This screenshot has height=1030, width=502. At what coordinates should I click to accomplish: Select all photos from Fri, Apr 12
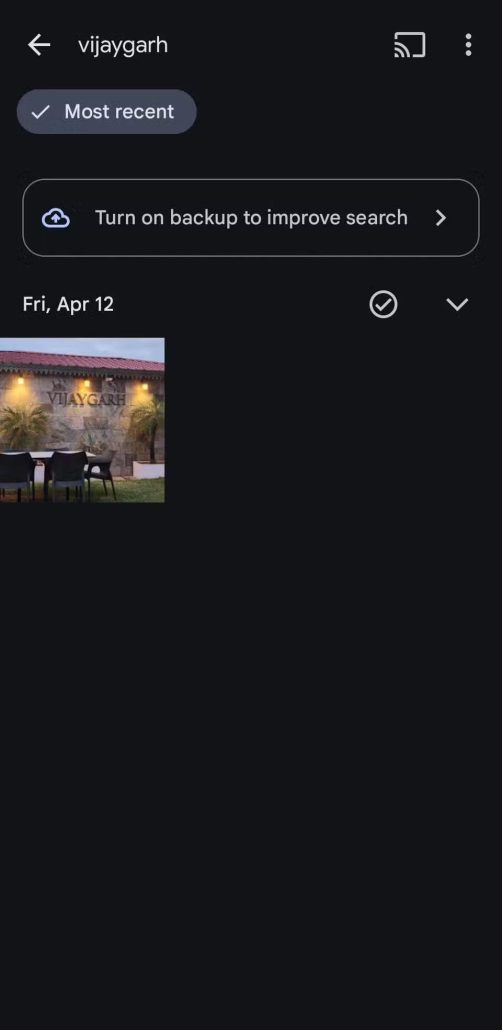(383, 305)
